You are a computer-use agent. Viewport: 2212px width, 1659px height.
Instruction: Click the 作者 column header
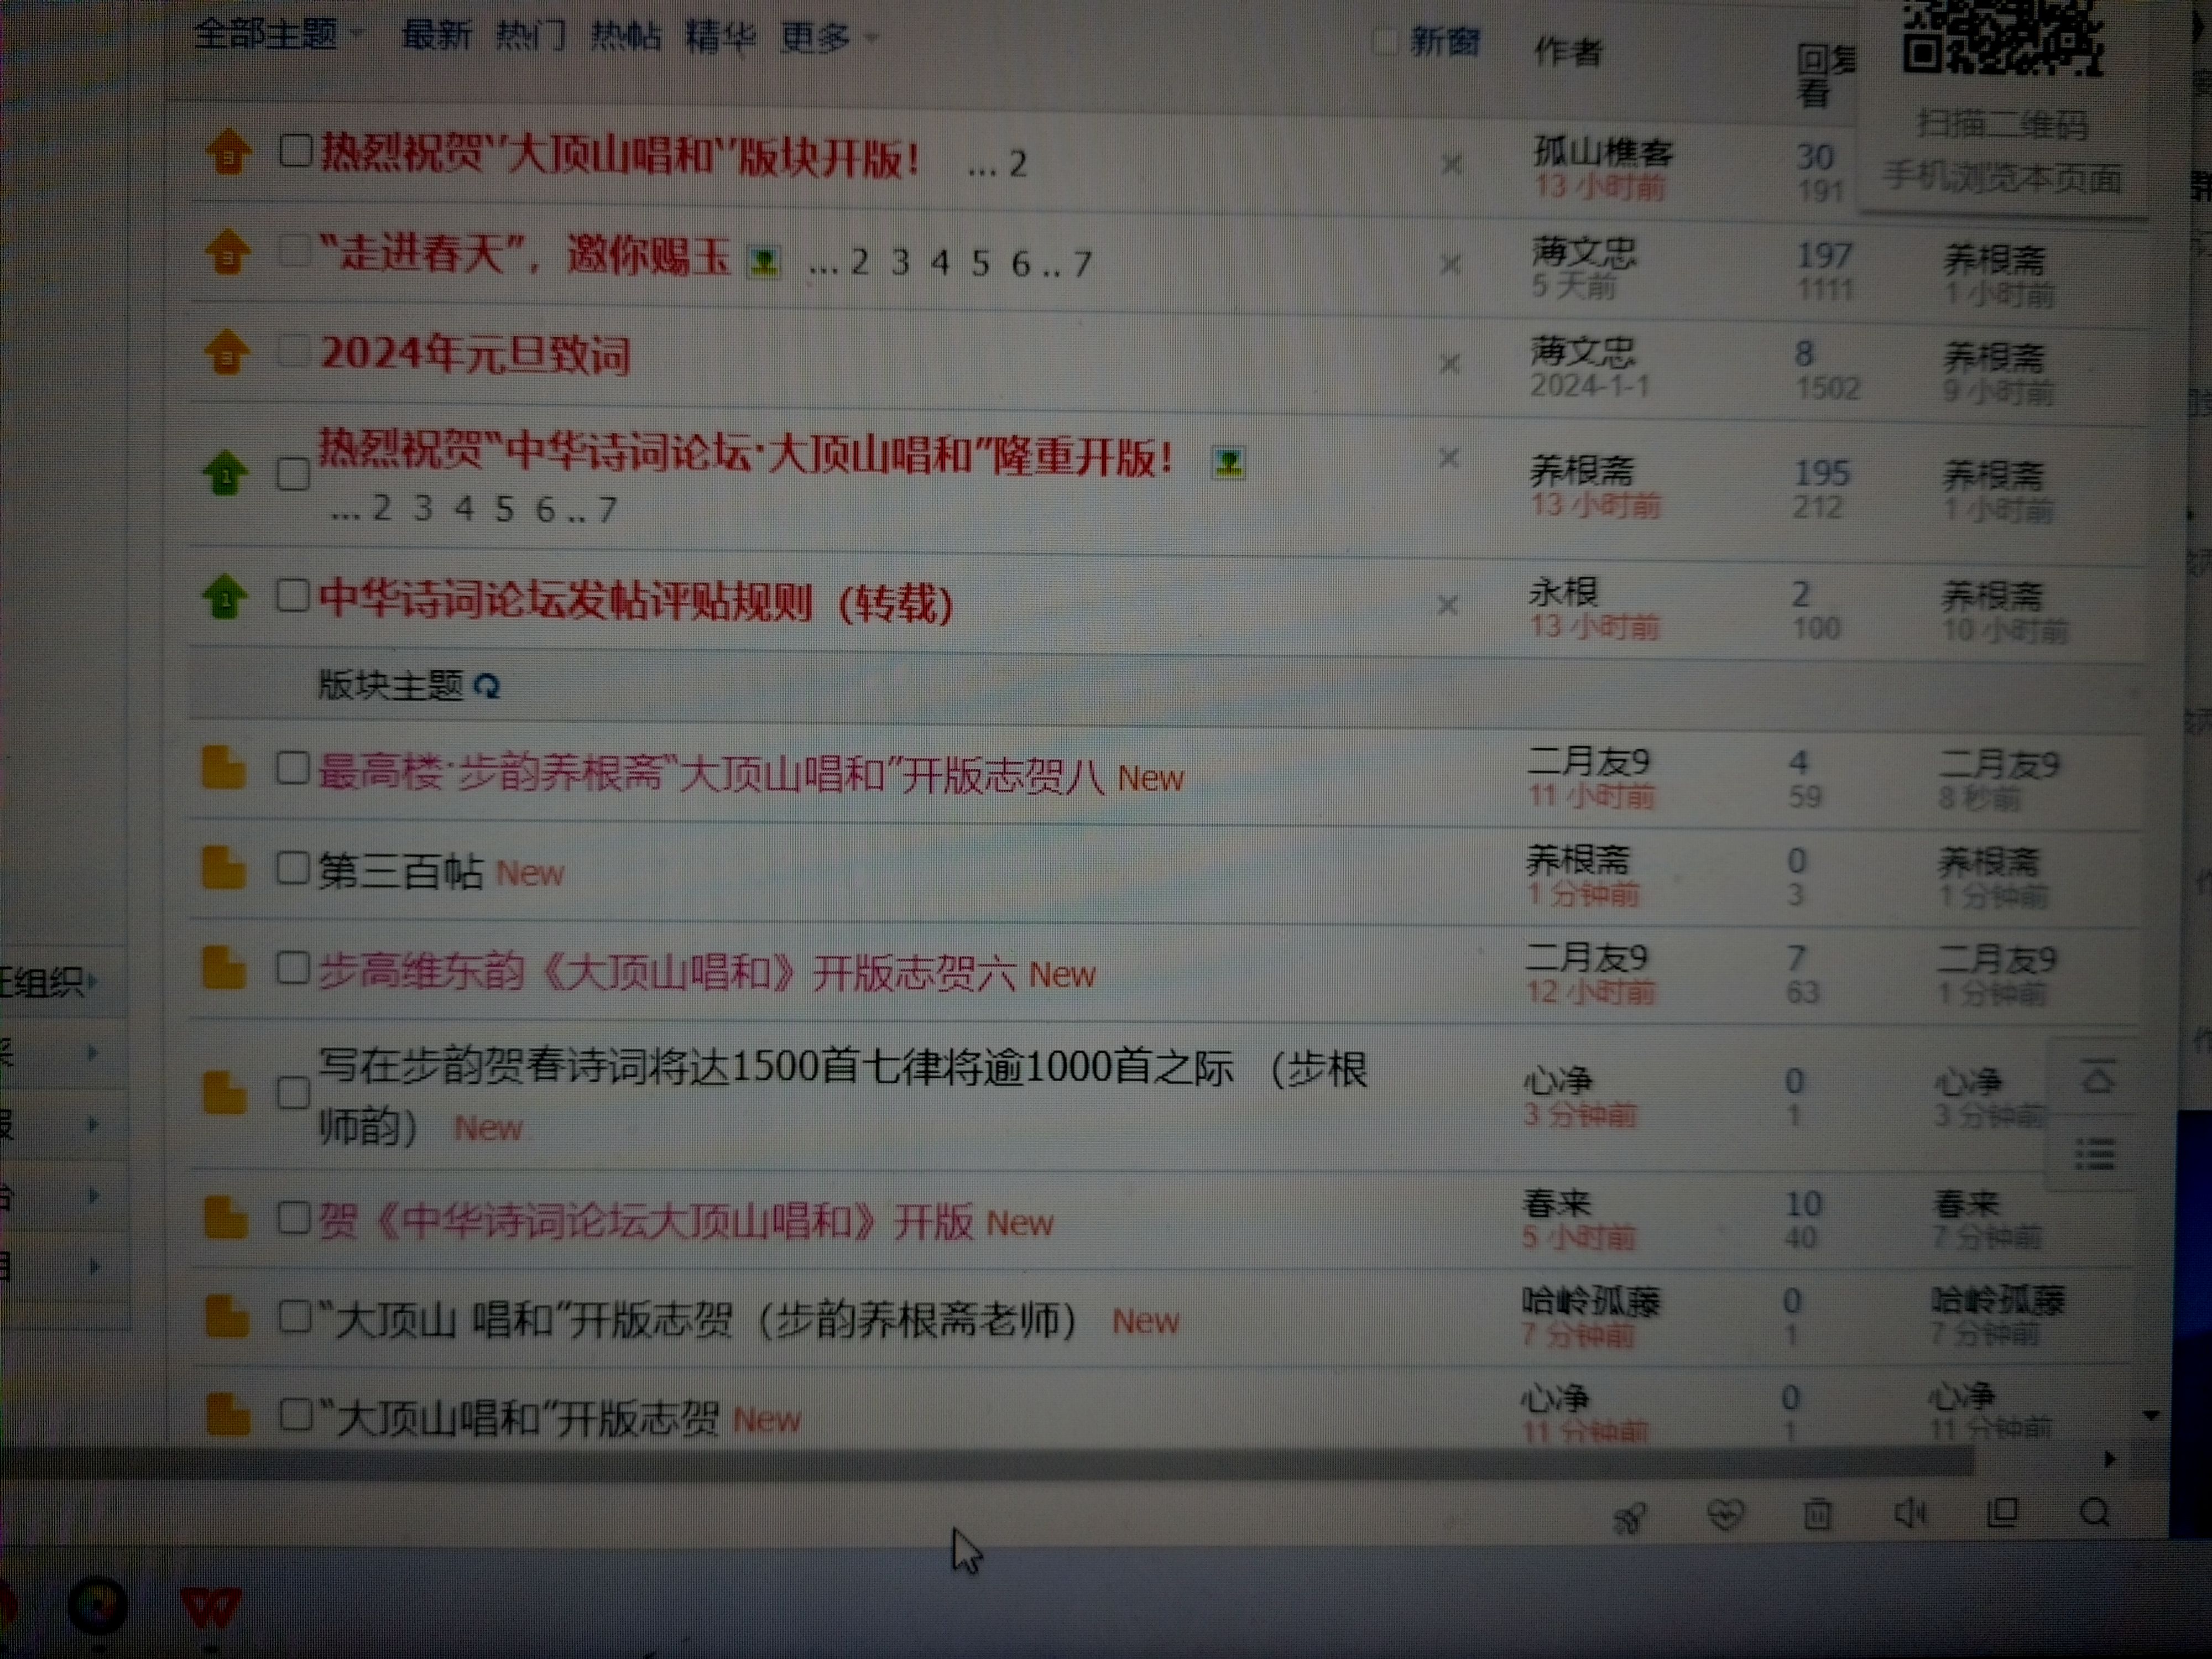coord(1568,52)
